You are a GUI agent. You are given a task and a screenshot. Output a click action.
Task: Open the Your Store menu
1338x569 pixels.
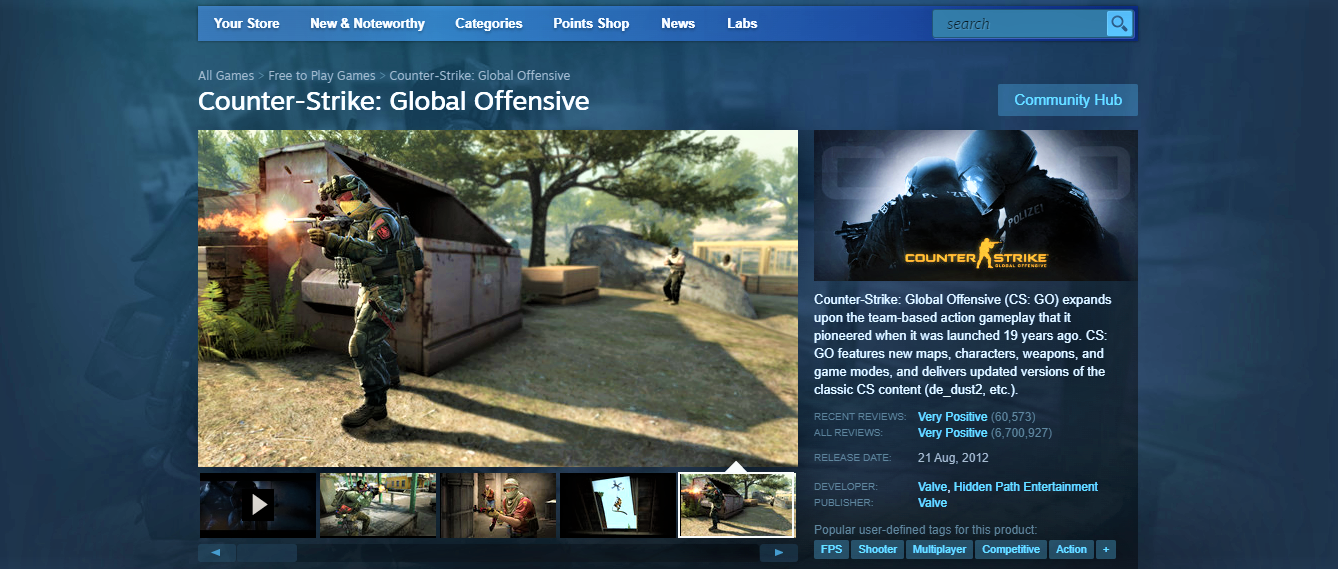(x=246, y=23)
